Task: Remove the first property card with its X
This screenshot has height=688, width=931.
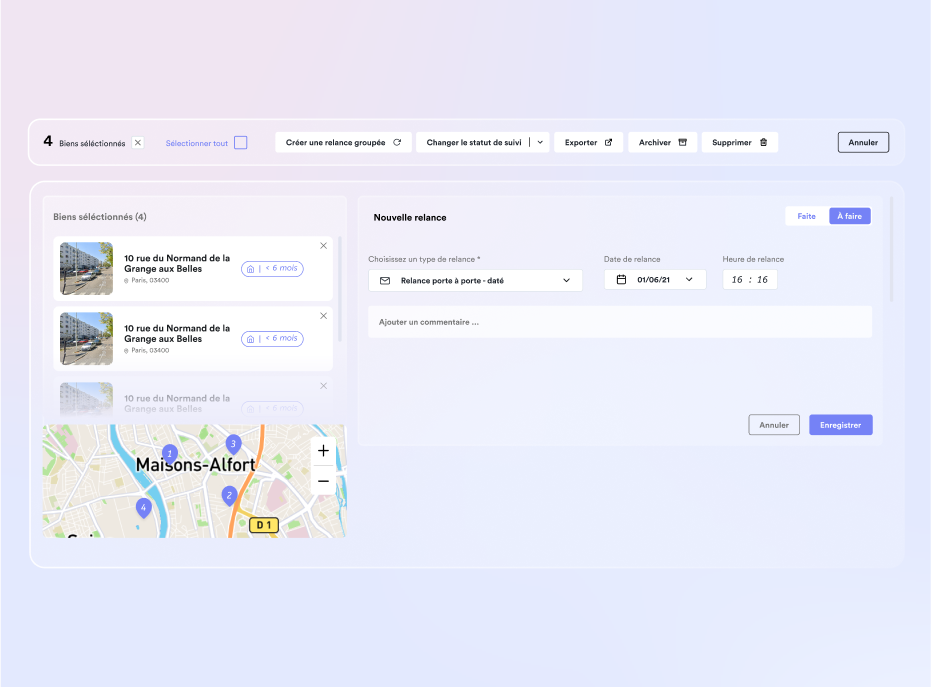Action: [324, 246]
